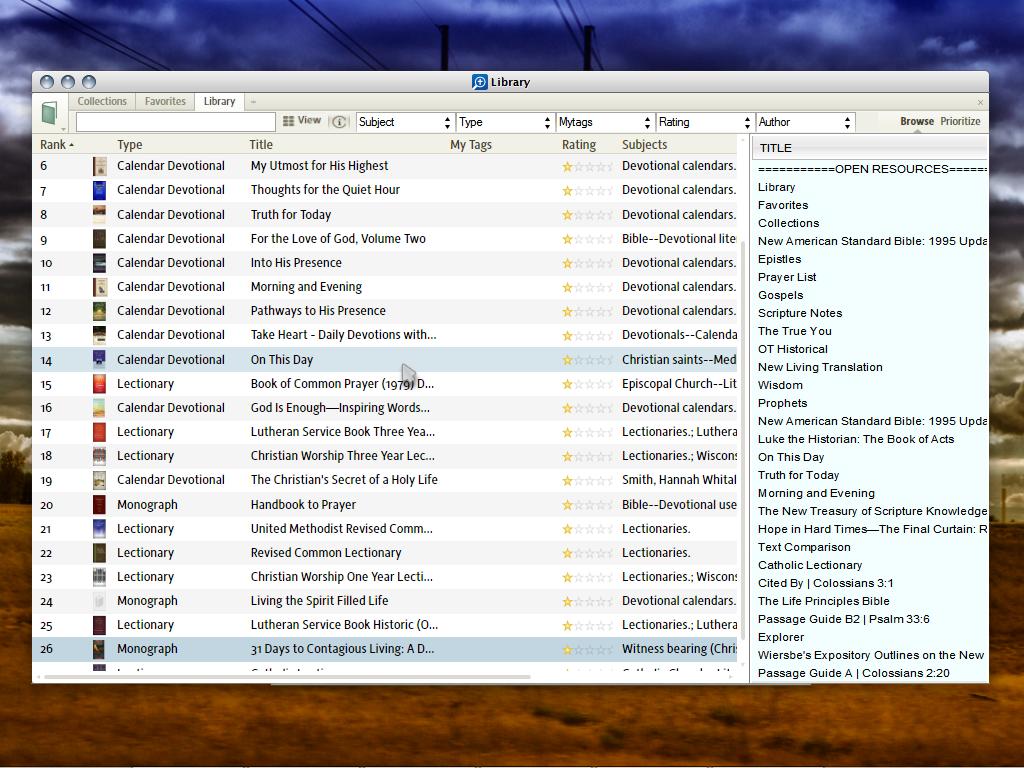Set rating stars for My Utmost for His Highest
Screen dimensions: 1024x768
[x=587, y=167]
